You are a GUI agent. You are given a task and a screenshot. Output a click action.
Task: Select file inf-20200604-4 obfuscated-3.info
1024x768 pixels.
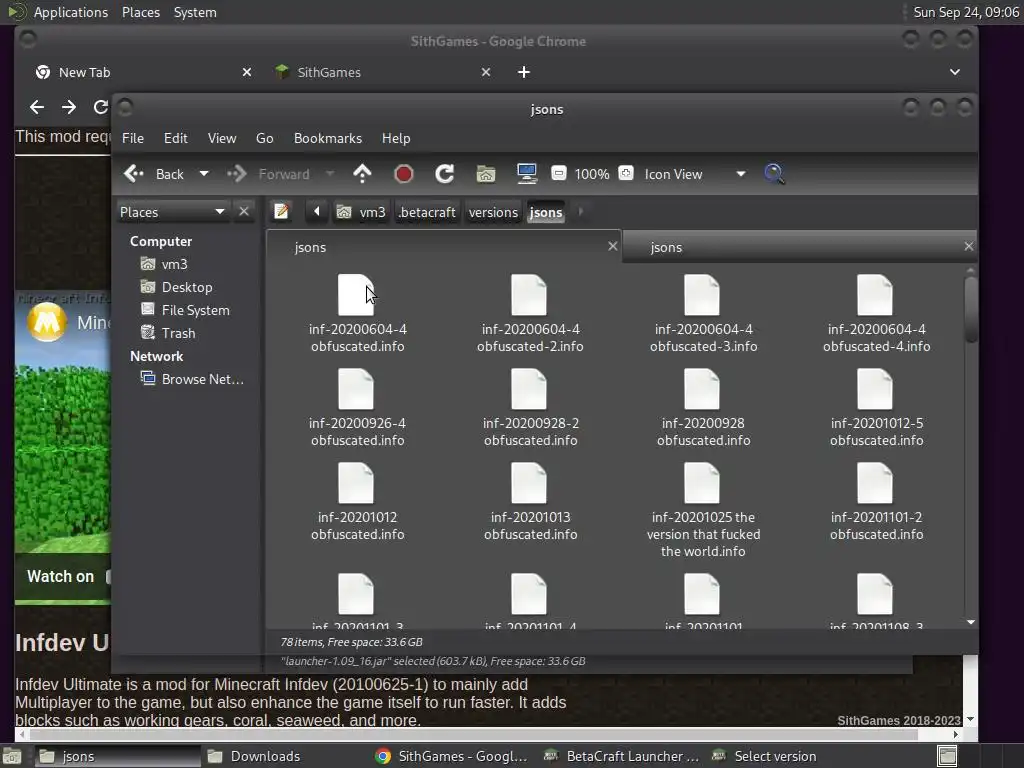[x=703, y=314]
